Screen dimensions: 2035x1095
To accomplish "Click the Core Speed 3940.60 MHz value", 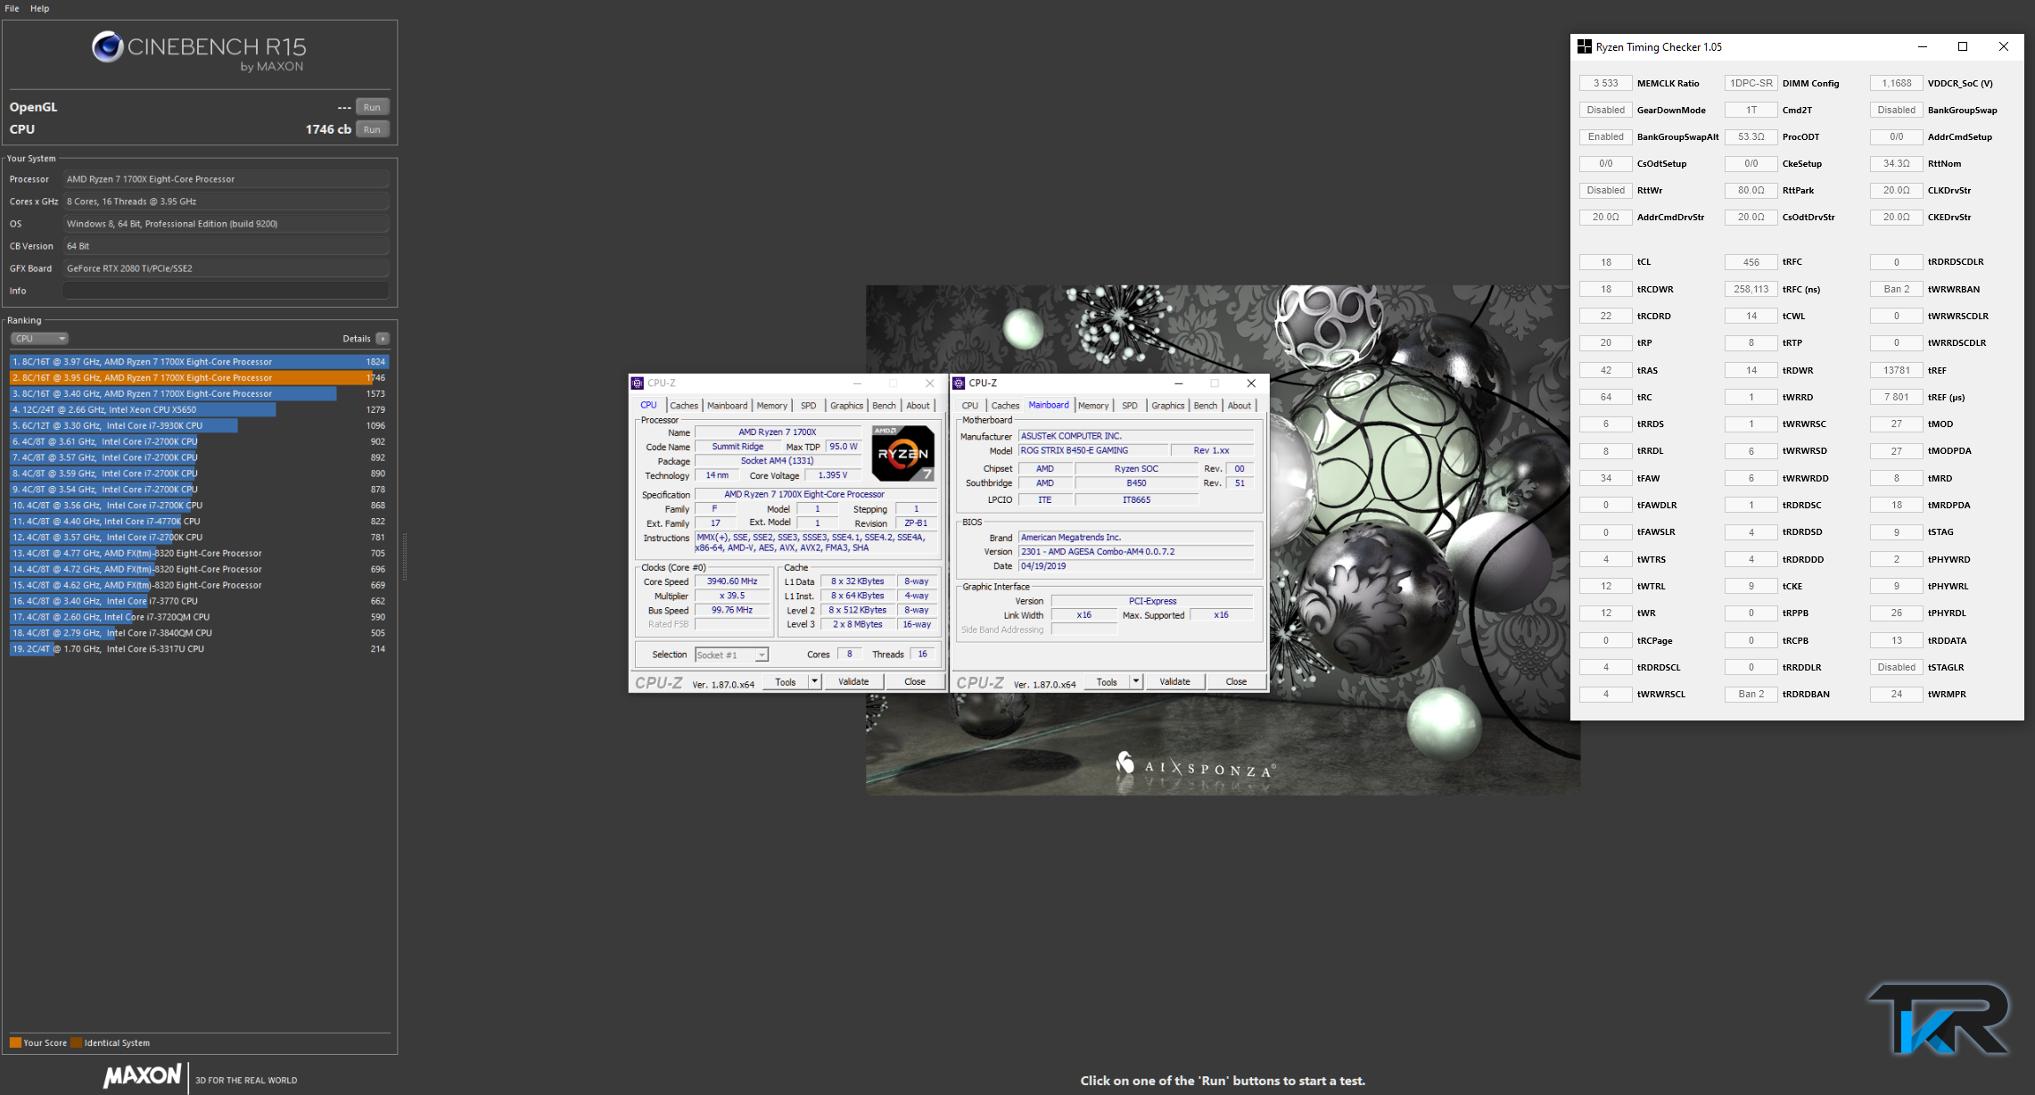I will tap(732, 581).
